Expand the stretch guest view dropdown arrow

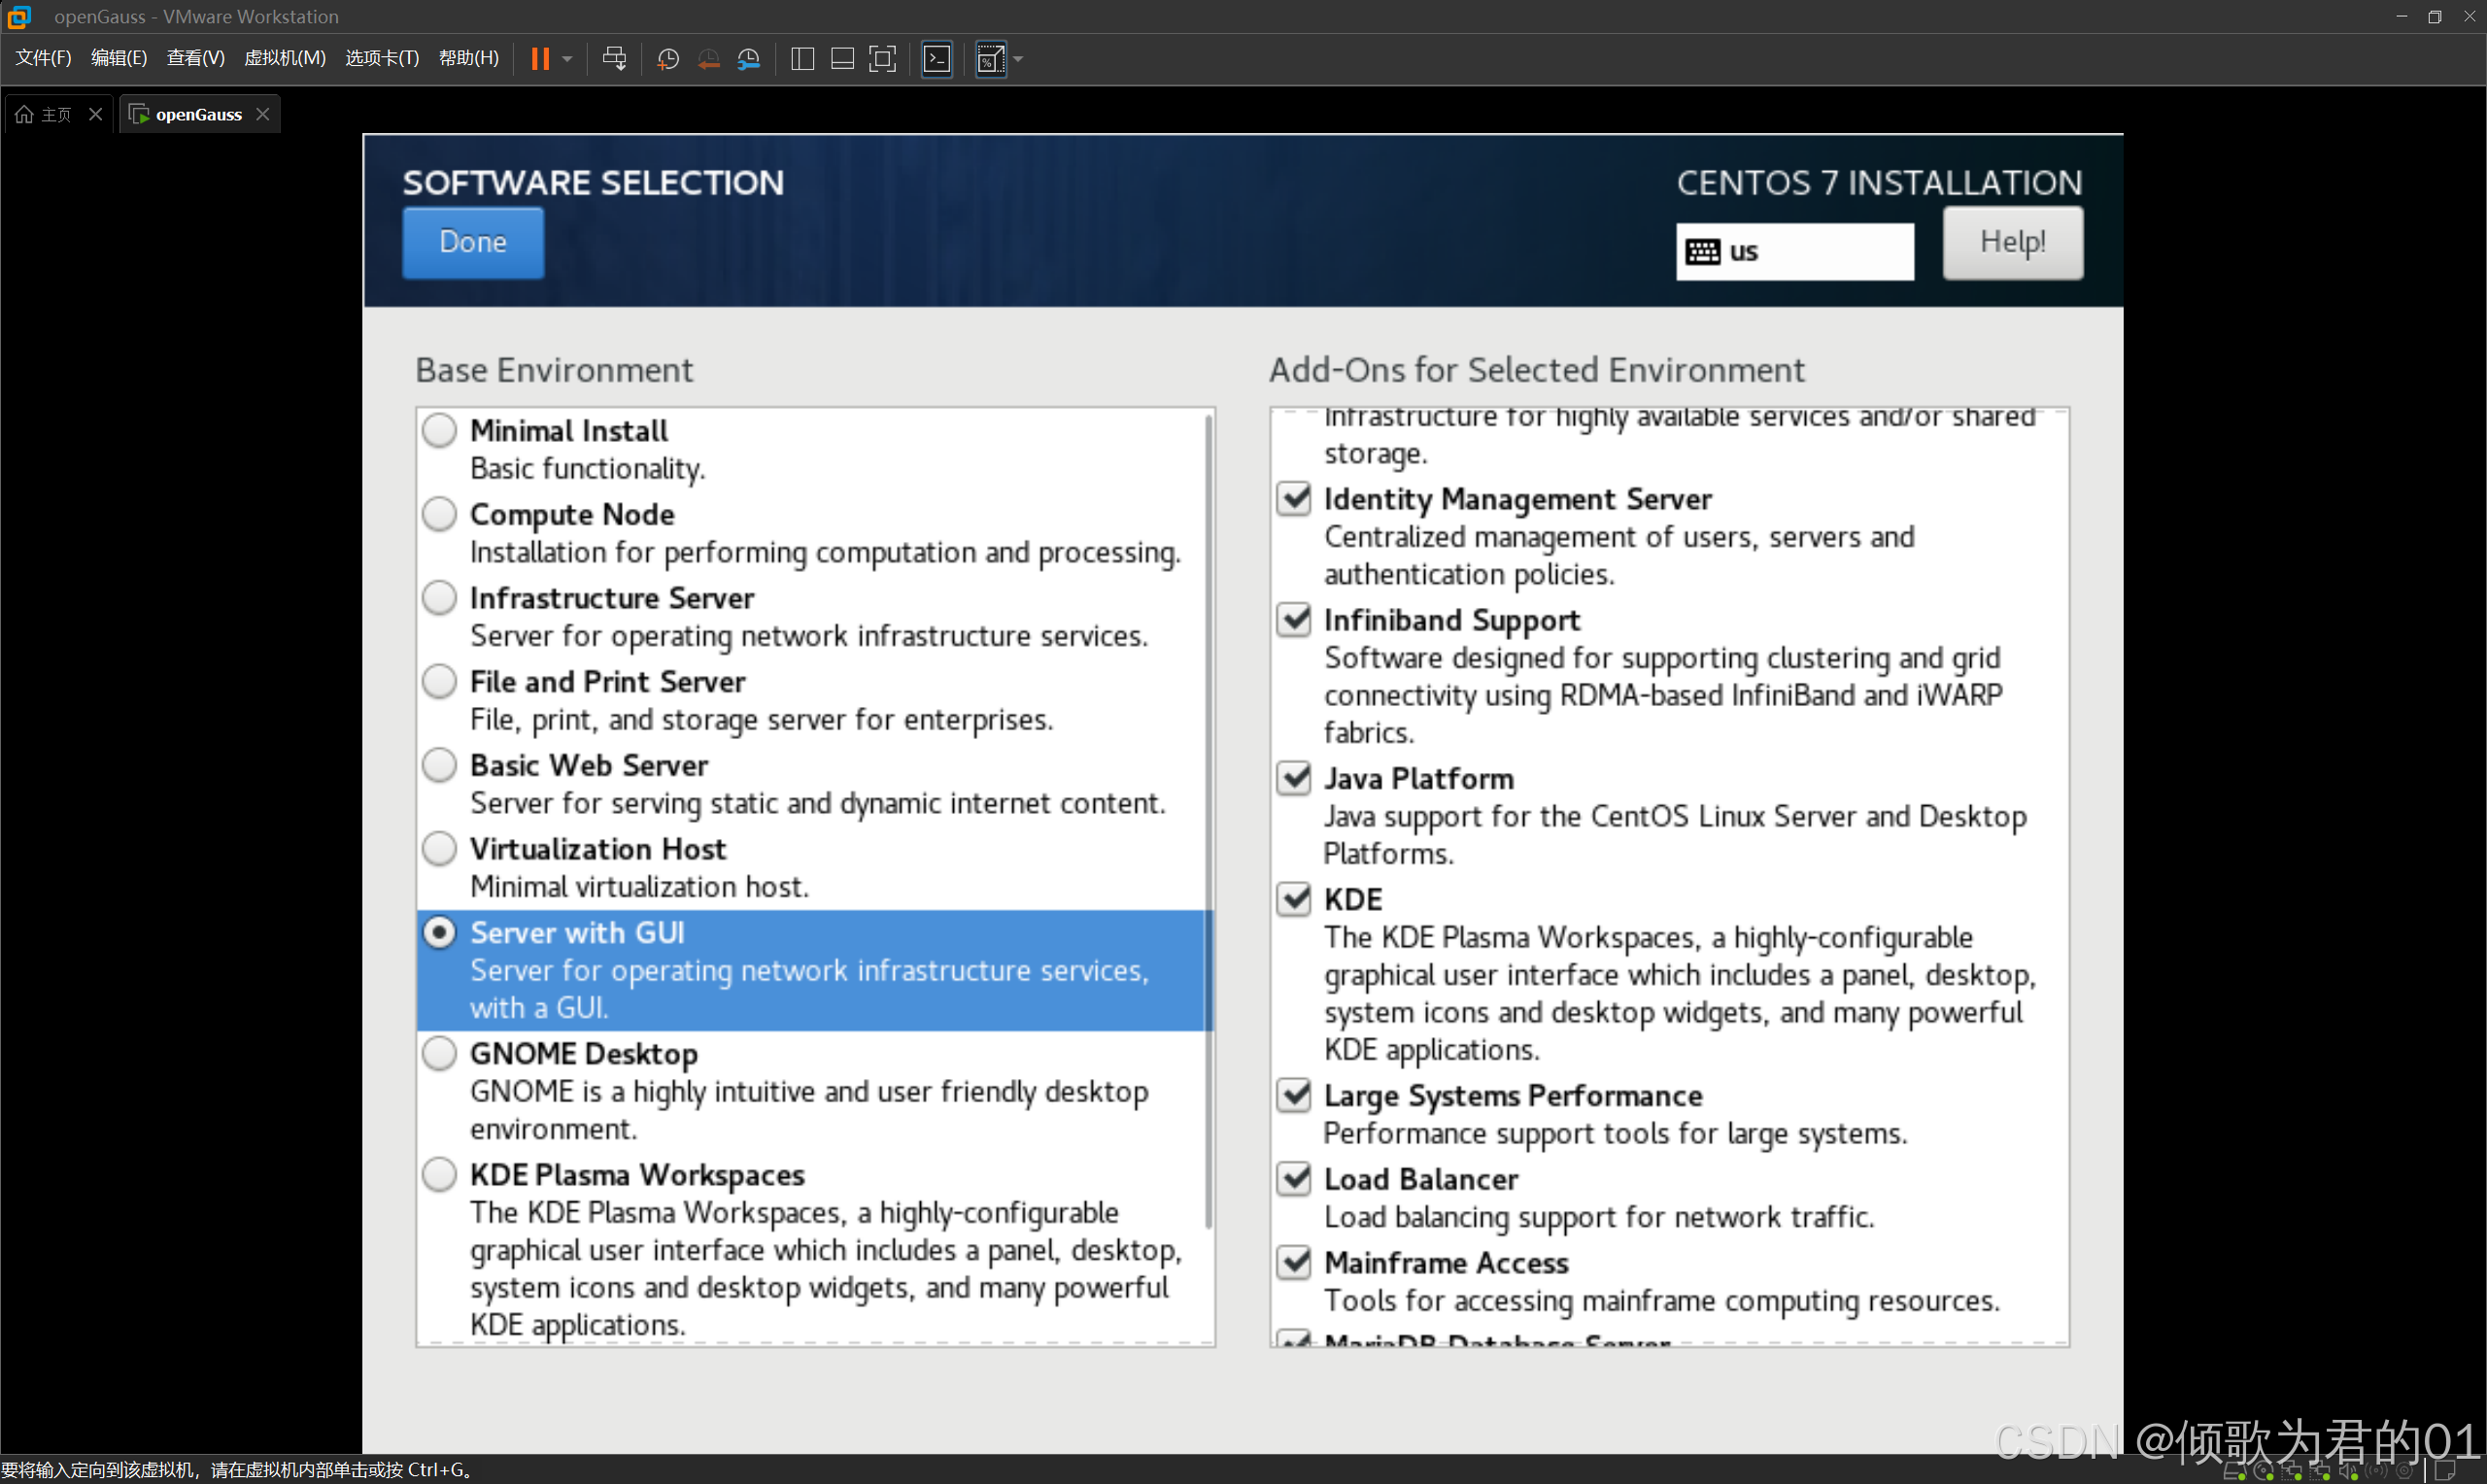(x=1019, y=59)
